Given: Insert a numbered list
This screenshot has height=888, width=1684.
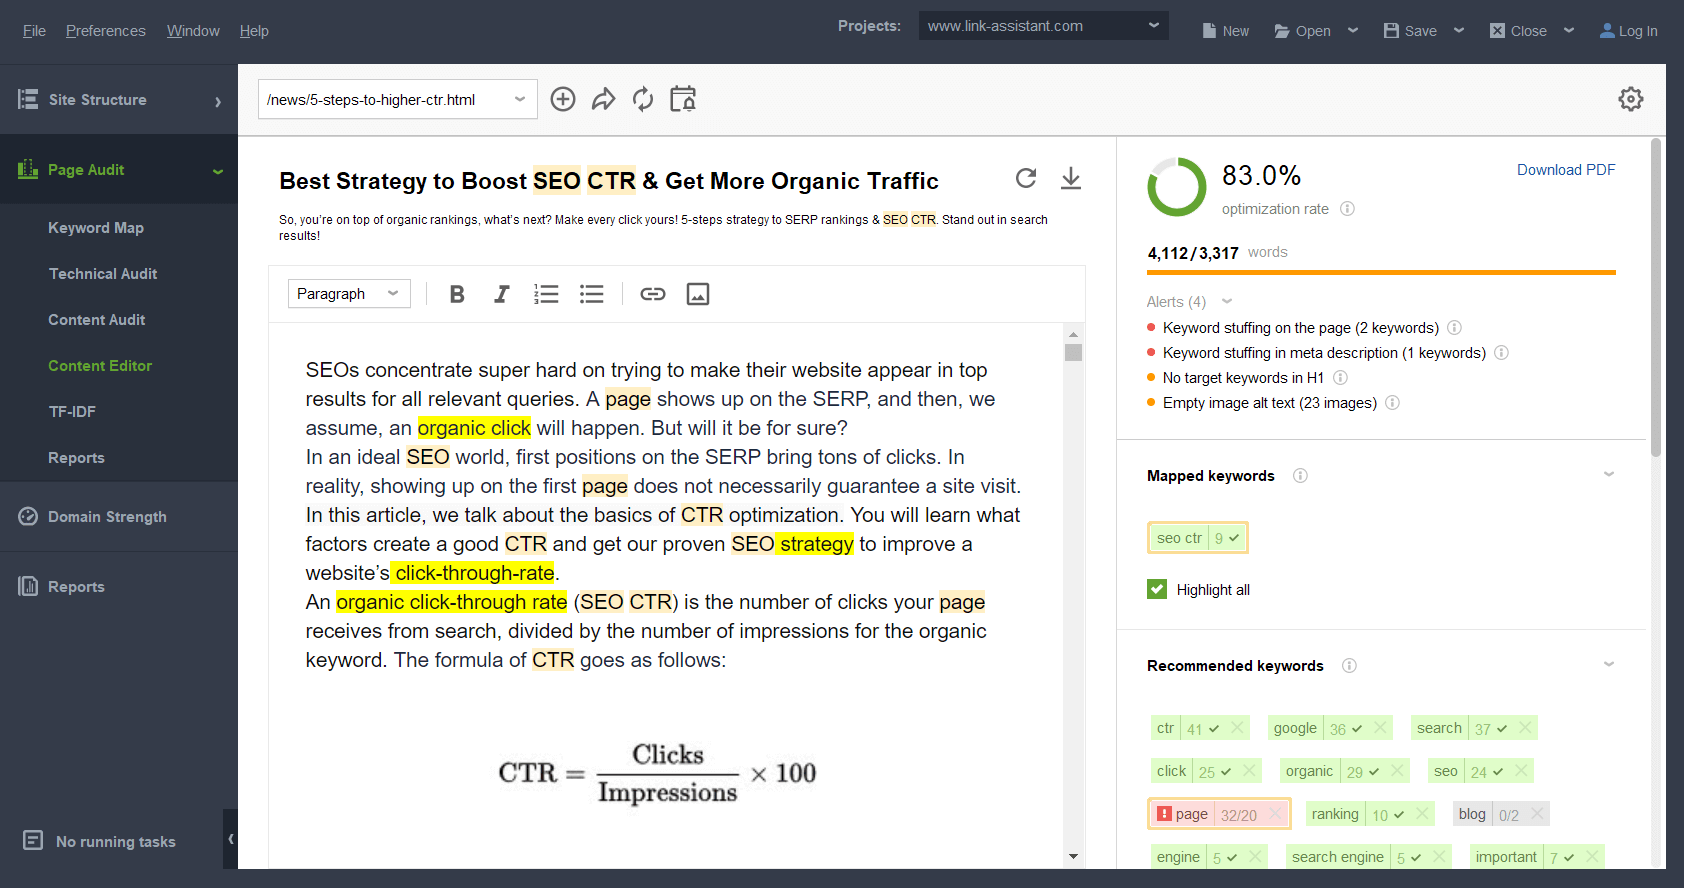Looking at the screenshot, I should [x=546, y=294].
